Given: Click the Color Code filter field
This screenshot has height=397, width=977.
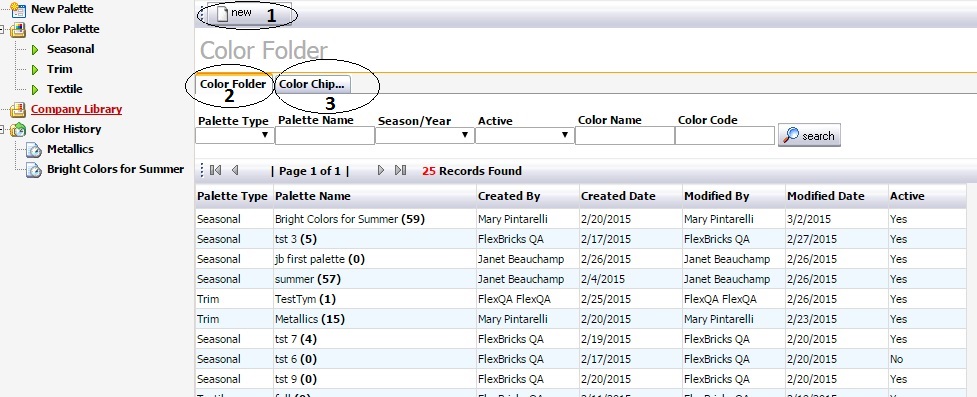Looking at the screenshot, I should [725, 135].
